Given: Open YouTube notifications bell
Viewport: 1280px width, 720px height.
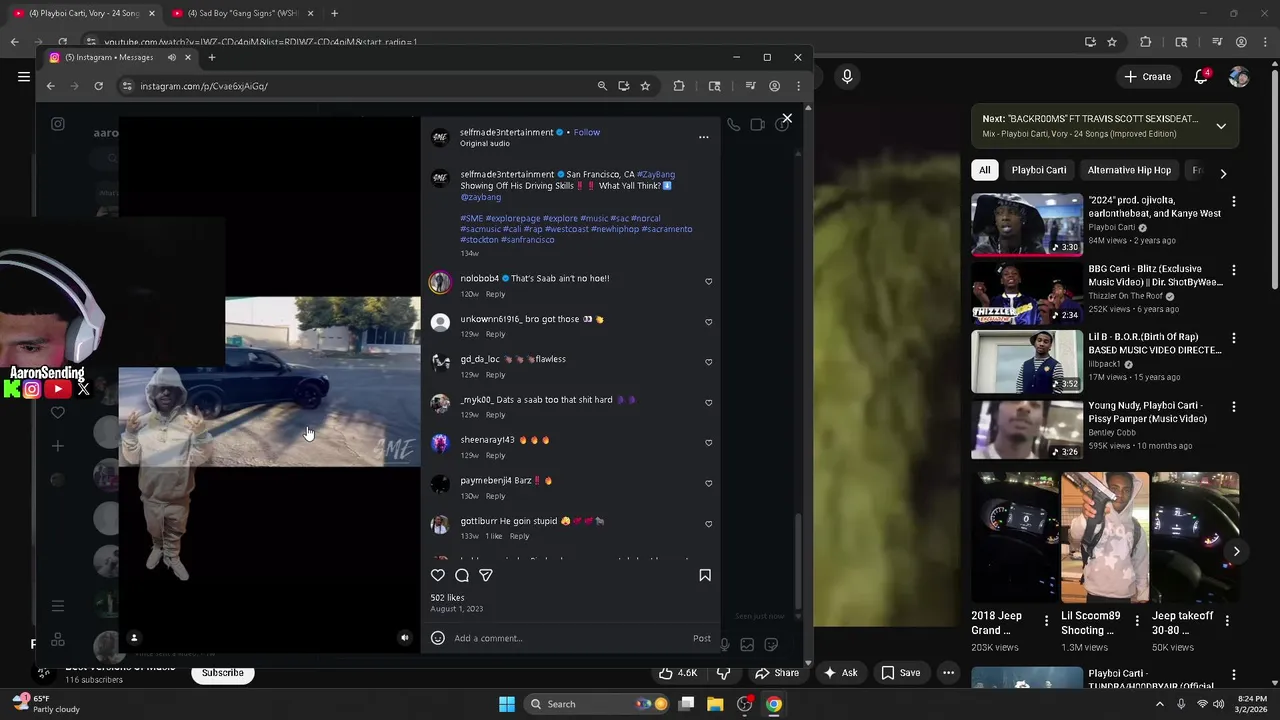Looking at the screenshot, I should click(x=1203, y=76).
